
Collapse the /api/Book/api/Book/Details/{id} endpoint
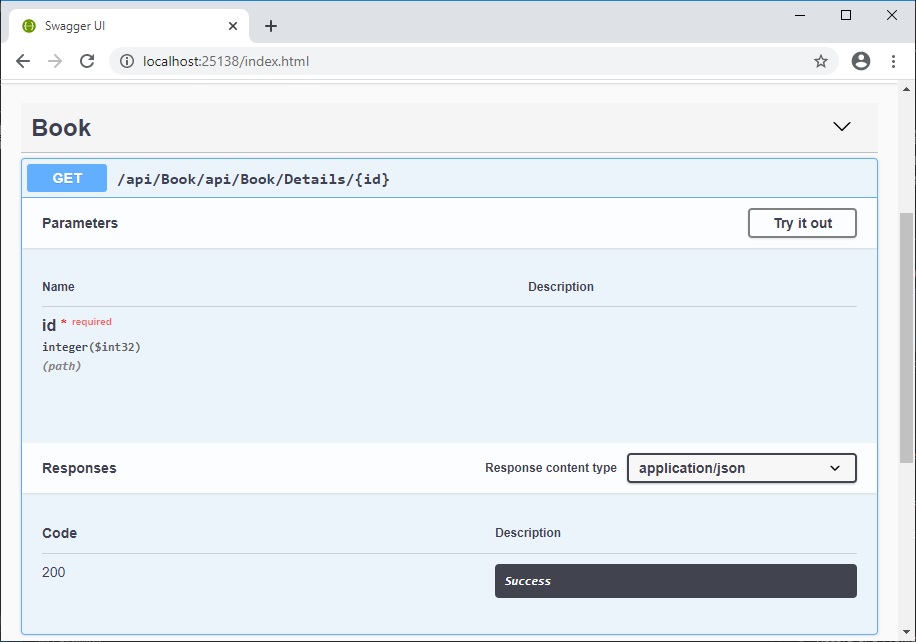[449, 178]
